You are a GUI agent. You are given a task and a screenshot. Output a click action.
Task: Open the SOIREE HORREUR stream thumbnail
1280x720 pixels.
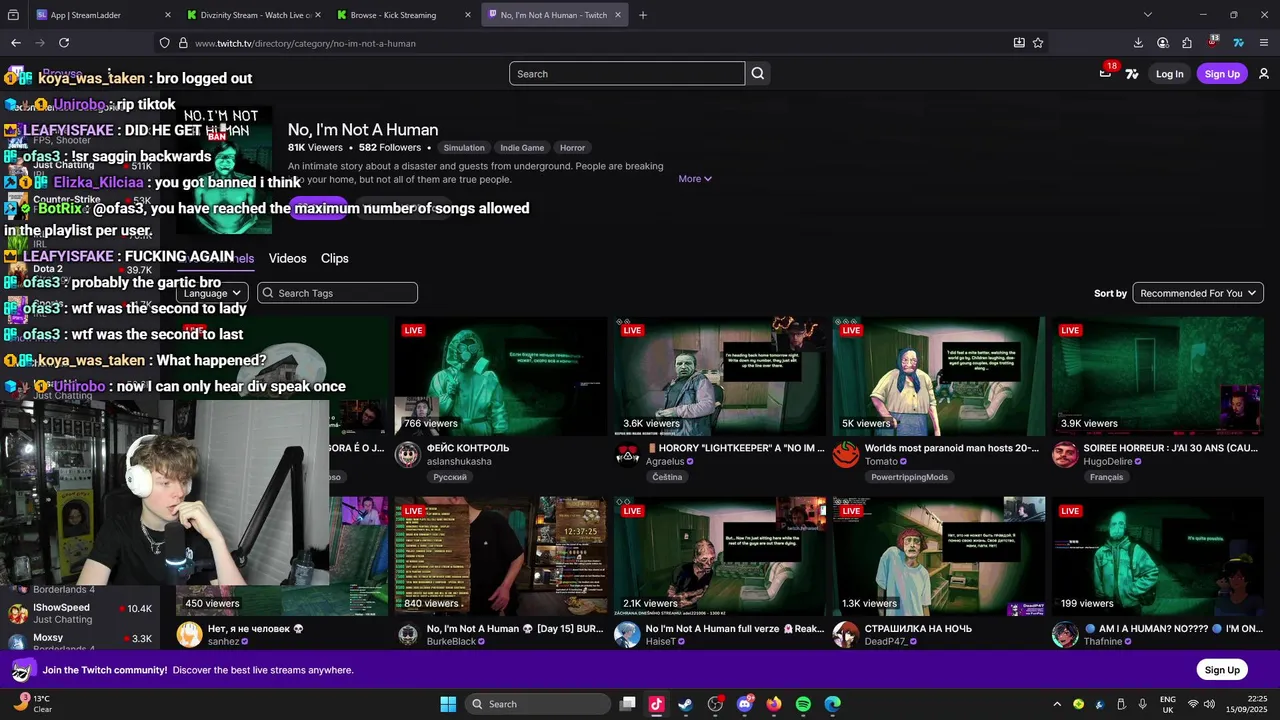click(1158, 376)
